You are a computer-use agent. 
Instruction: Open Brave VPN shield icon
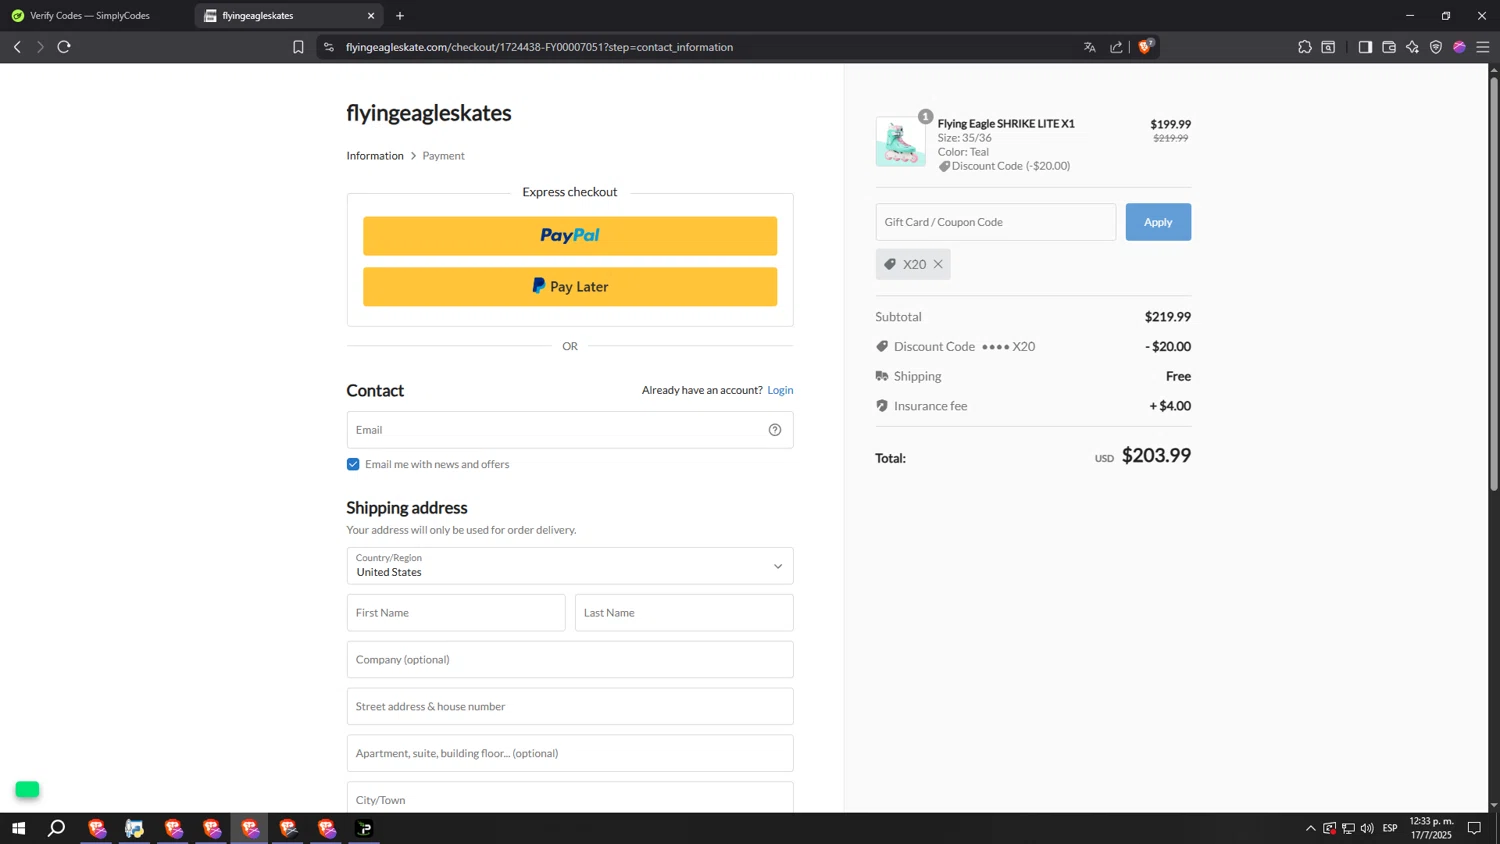tap(1436, 47)
